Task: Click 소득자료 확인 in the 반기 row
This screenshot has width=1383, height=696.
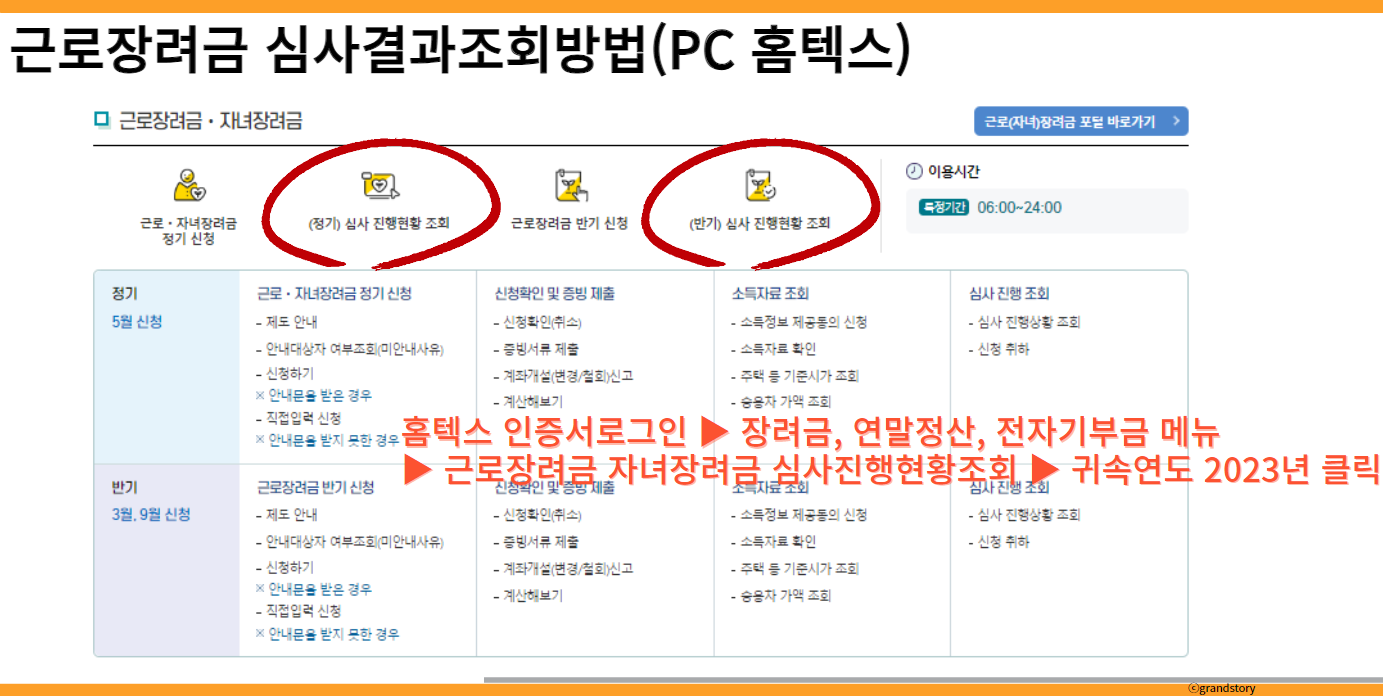Action: click(774, 542)
